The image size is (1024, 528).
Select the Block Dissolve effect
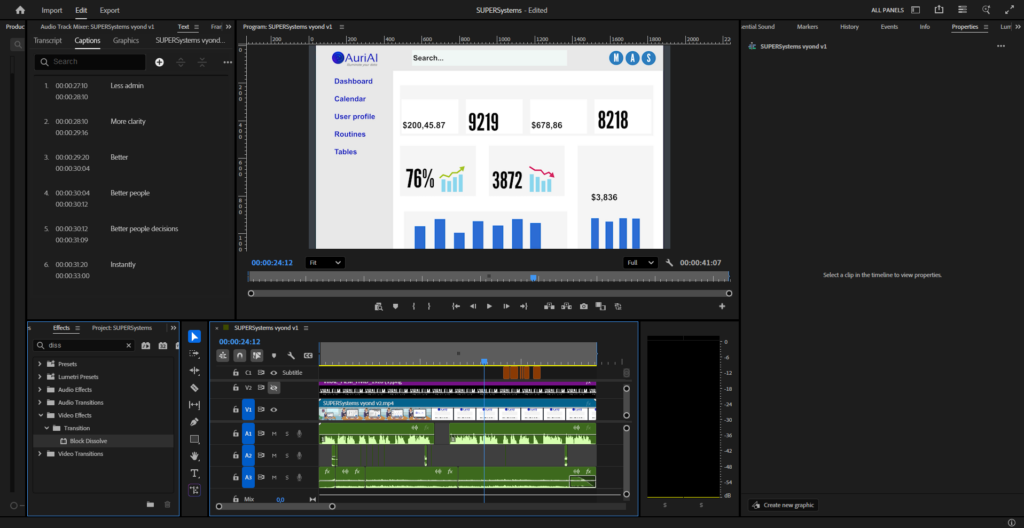(x=88, y=441)
